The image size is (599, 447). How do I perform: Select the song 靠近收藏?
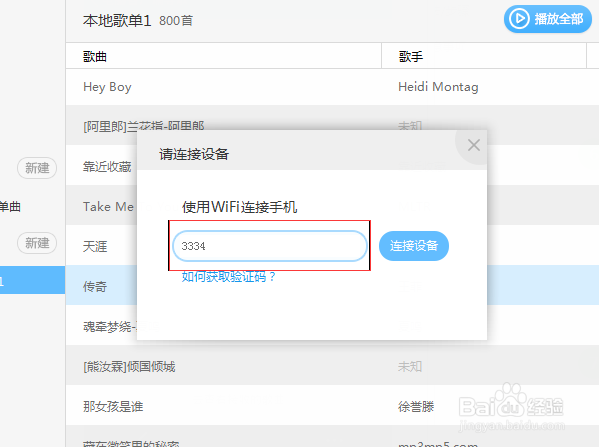coord(107,167)
